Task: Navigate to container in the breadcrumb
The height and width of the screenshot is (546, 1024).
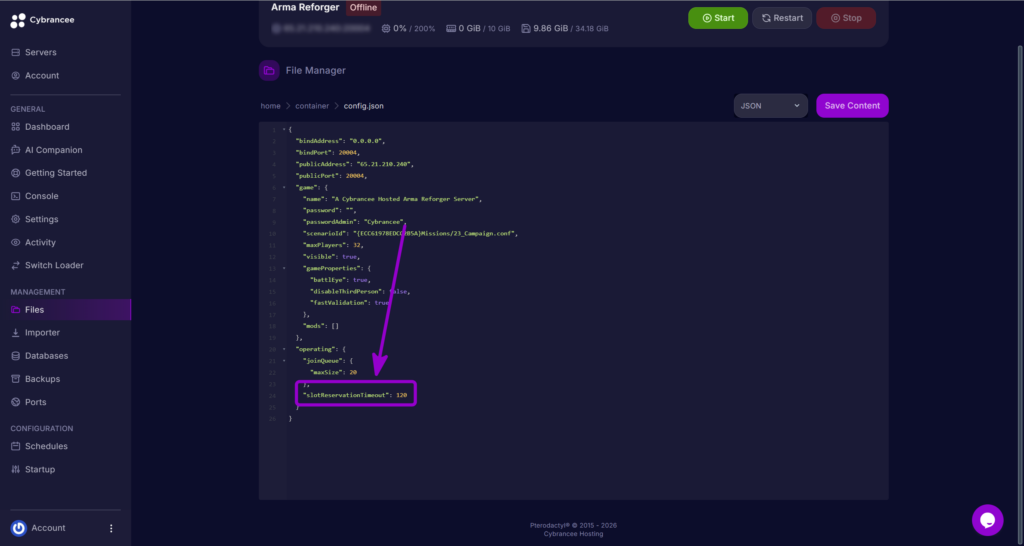Action: [x=312, y=106]
